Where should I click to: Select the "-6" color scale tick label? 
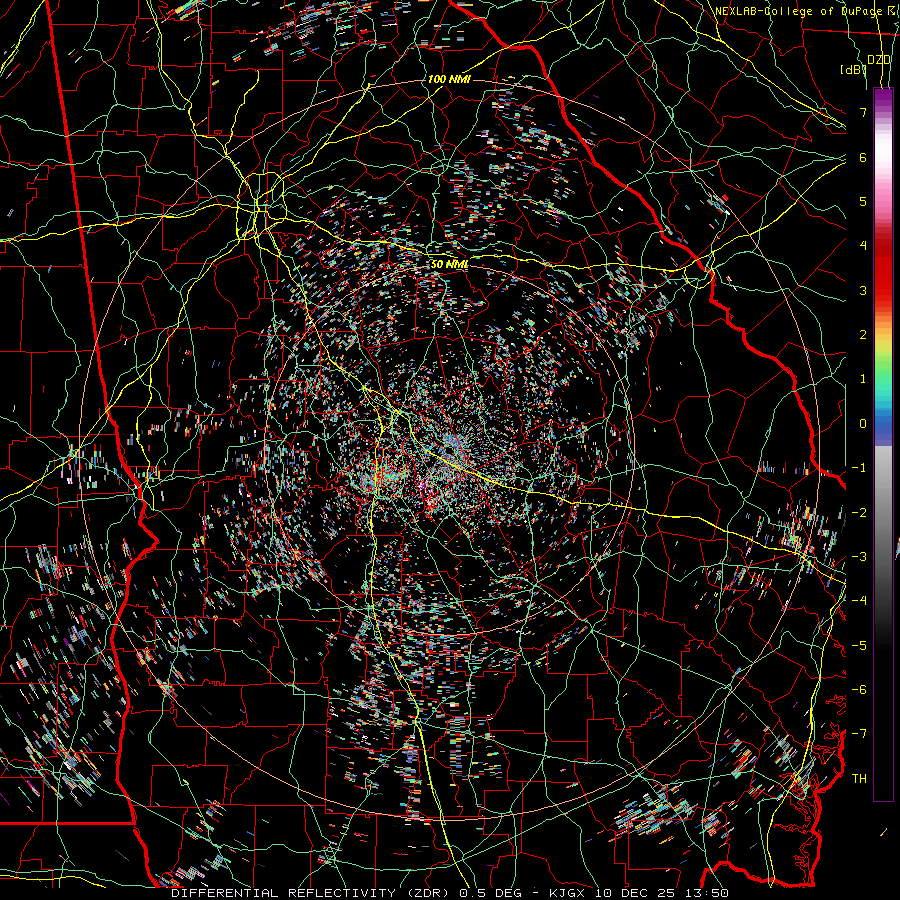[859, 689]
